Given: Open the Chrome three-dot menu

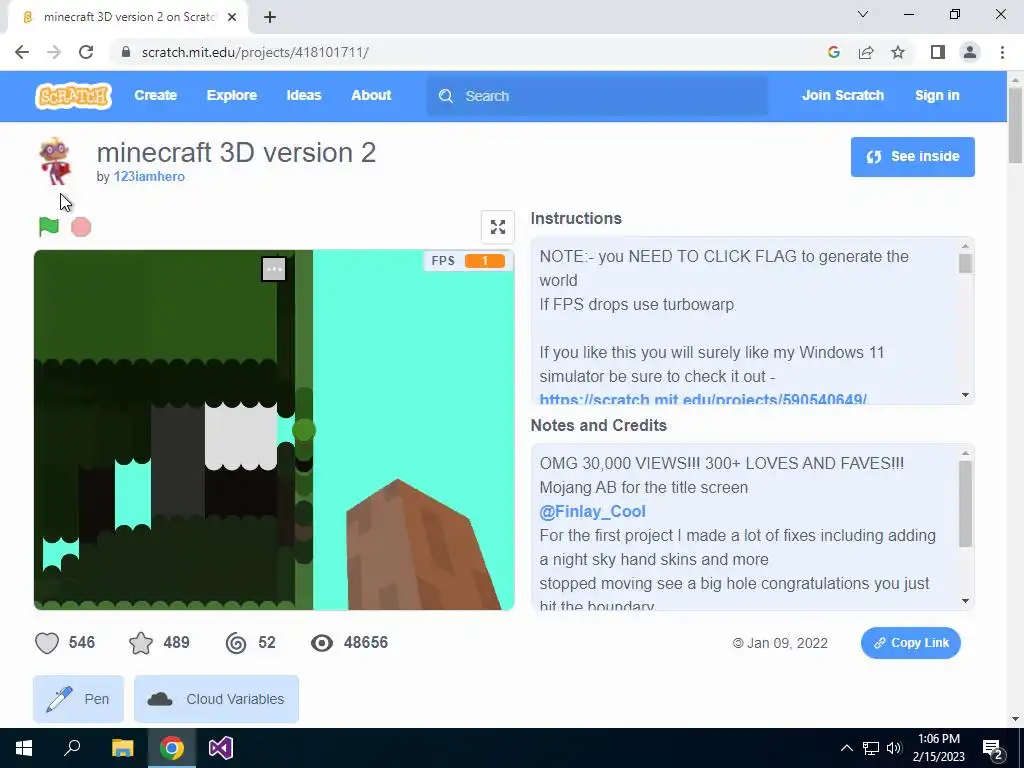Looking at the screenshot, I should click(1002, 52).
